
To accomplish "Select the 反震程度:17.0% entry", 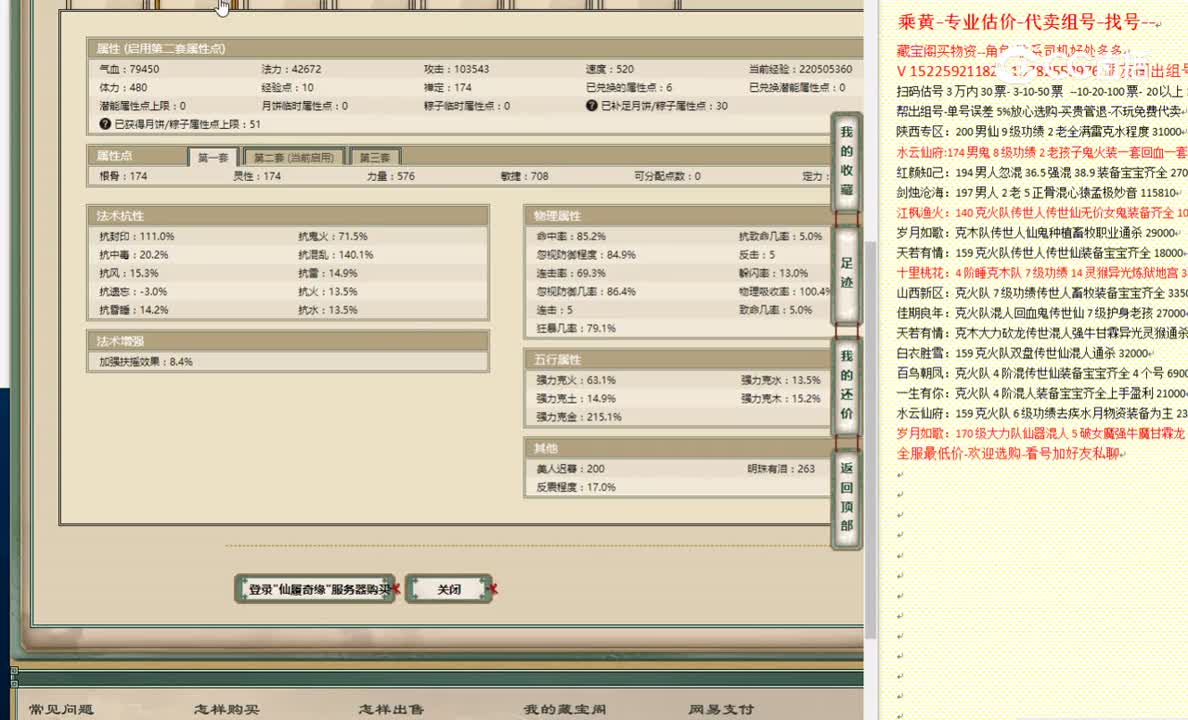I will tap(576, 487).
